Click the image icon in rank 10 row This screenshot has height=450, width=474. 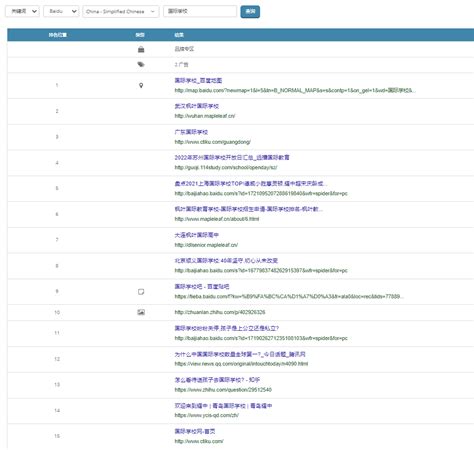click(x=141, y=312)
